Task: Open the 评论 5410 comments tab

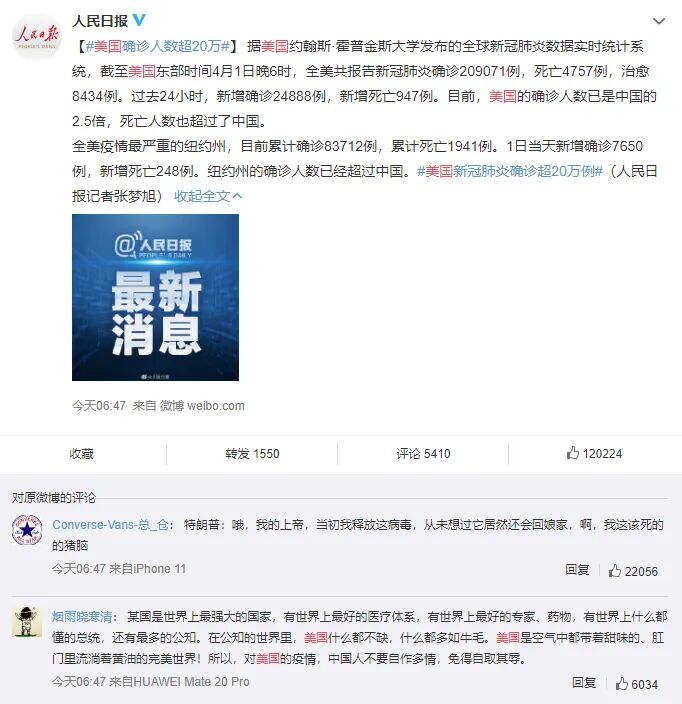Action: 423,453
